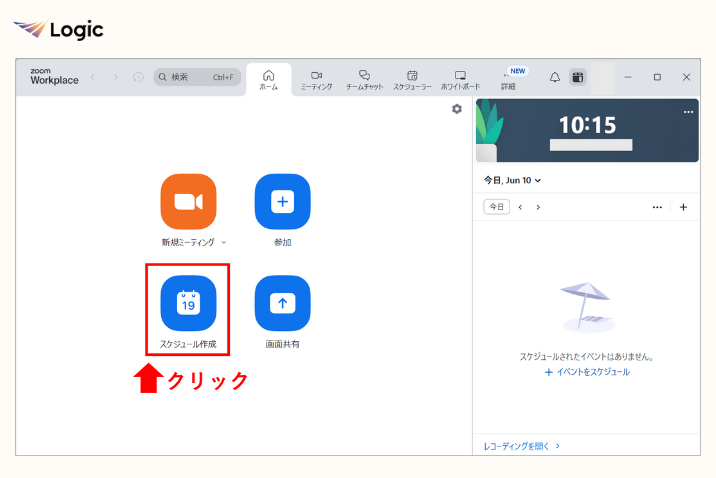The image size is (716, 478).
Task: Click the 画面共有 upward arrow icon
Action: click(x=282, y=303)
